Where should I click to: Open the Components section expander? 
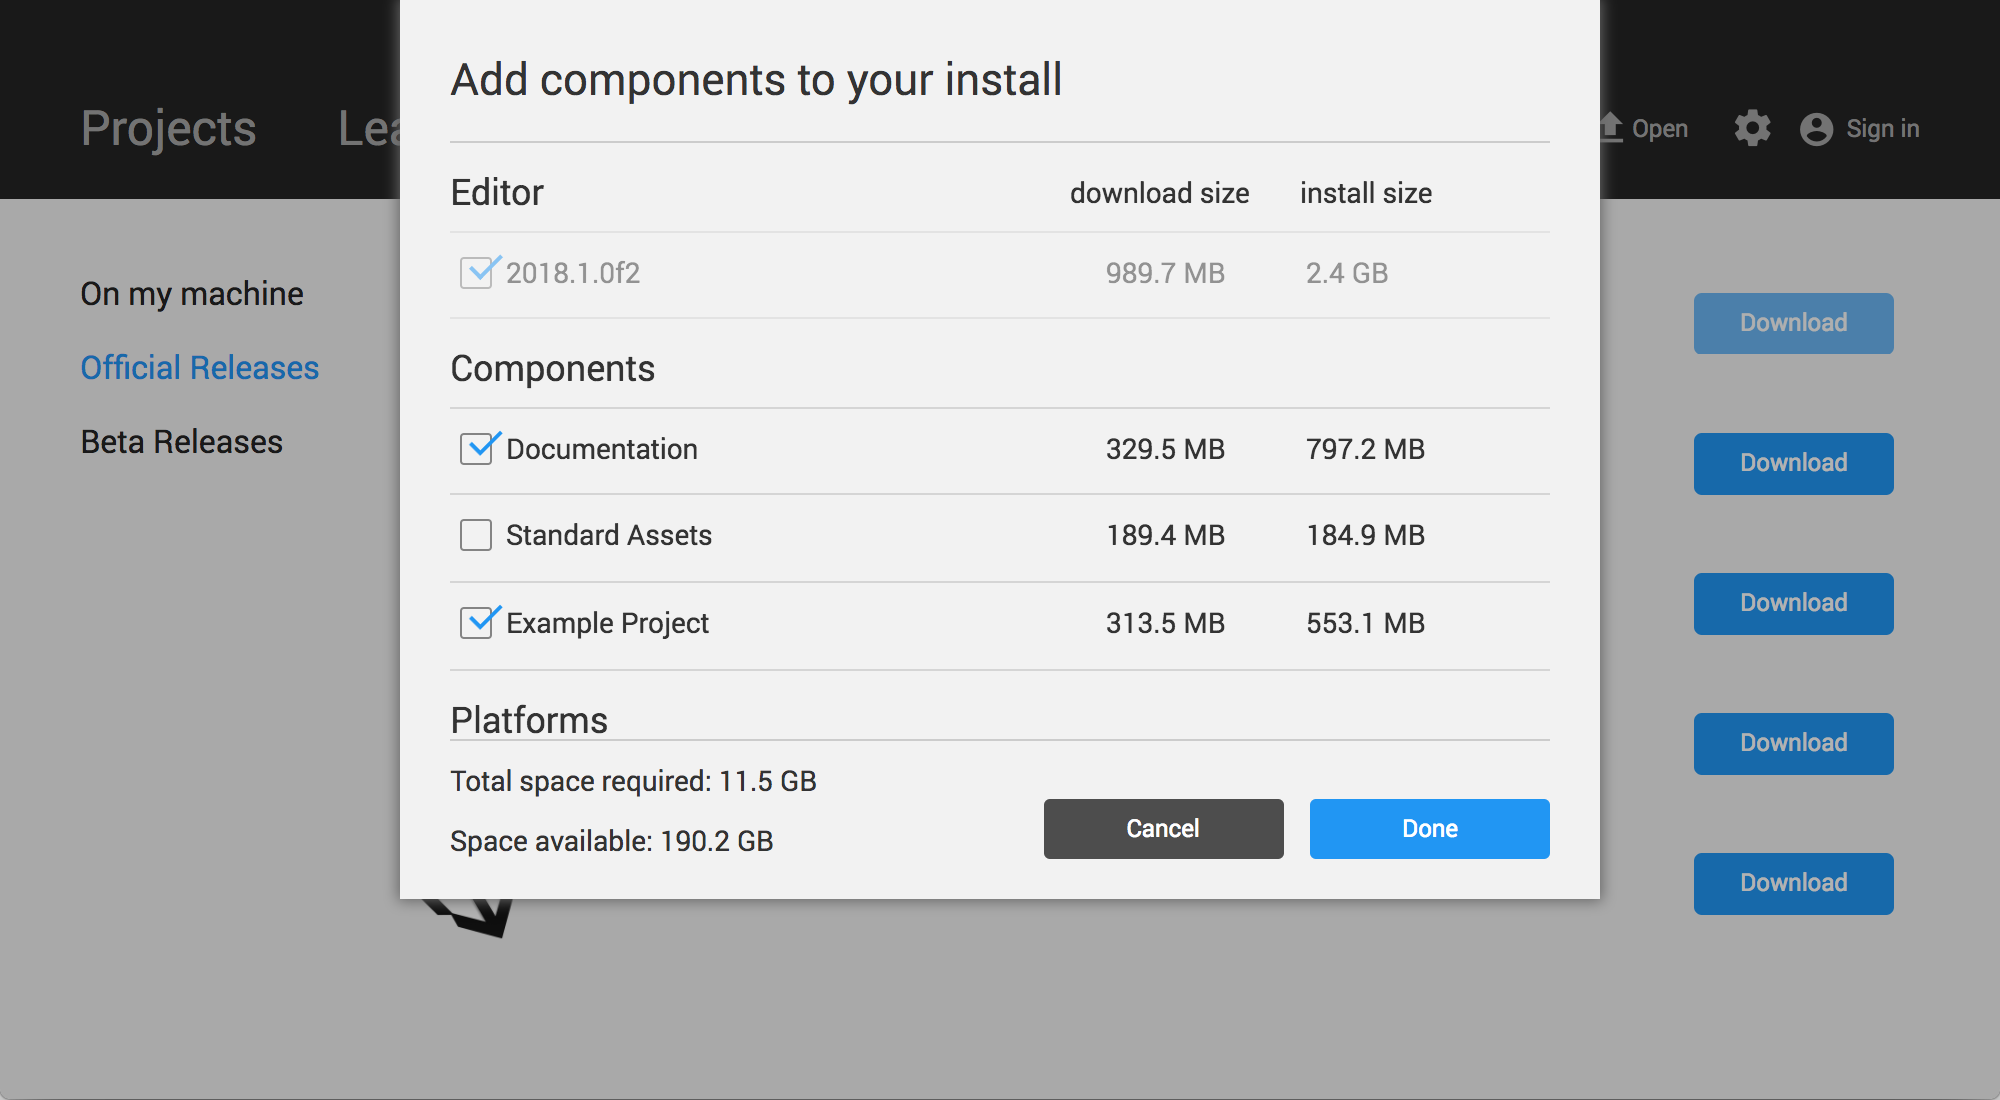point(554,367)
